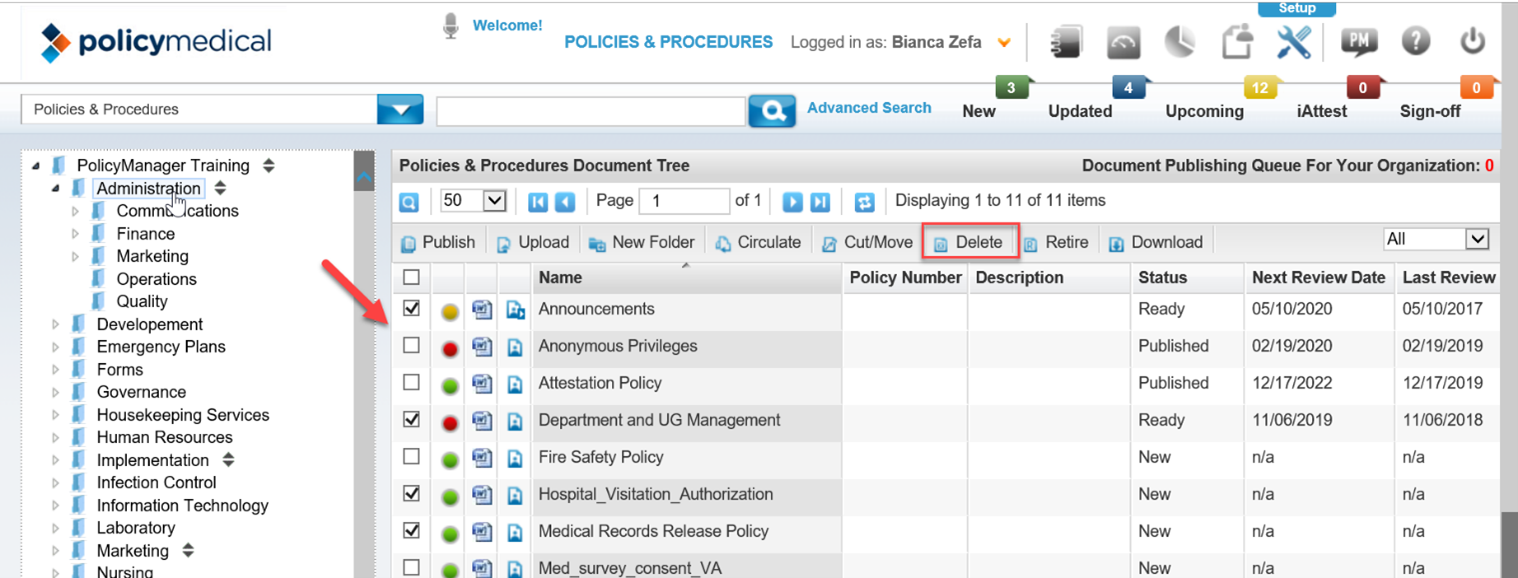Open the user account dropdown arrow

(1004, 43)
